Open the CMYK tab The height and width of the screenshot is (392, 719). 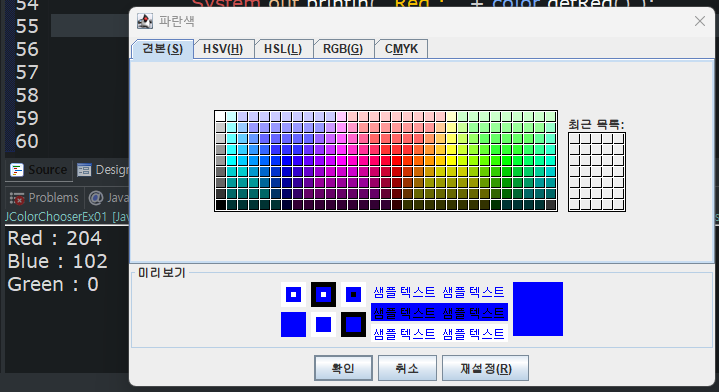[x=401, y=49]
